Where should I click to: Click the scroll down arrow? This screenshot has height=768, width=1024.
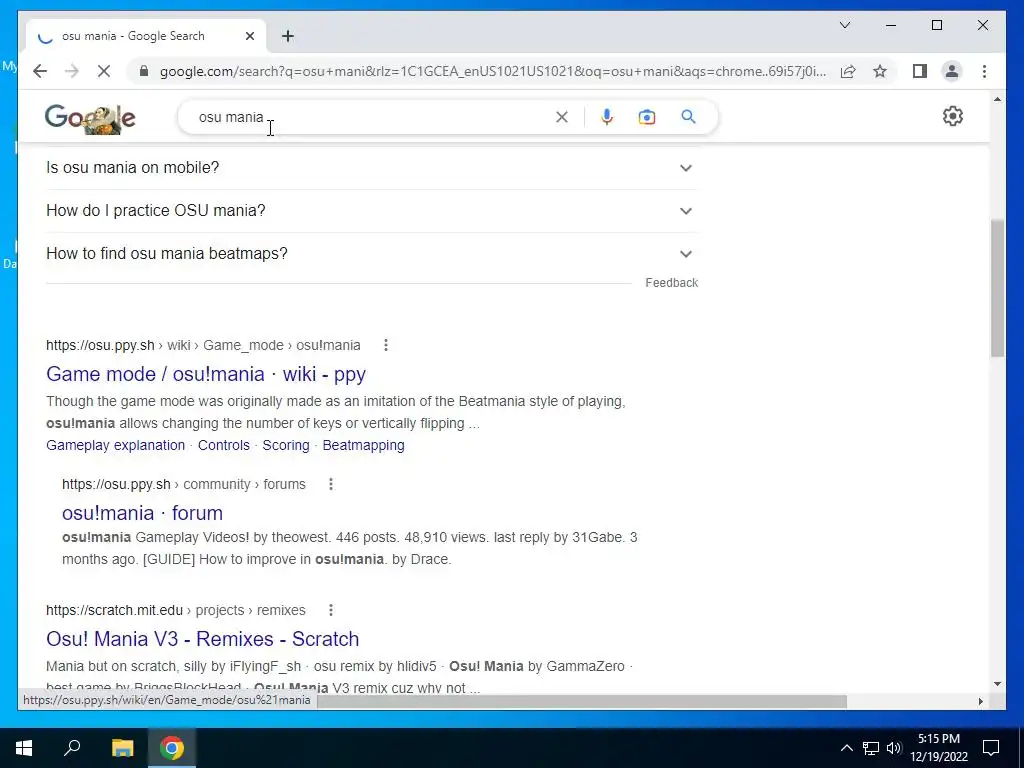997,684
